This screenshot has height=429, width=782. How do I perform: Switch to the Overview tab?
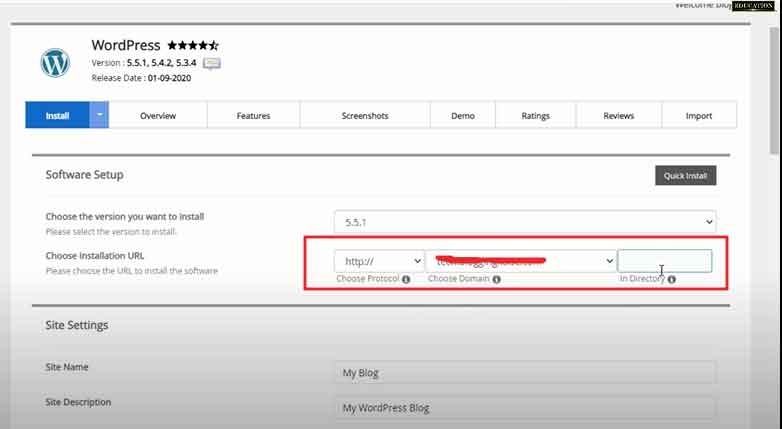tap(158, 116)
